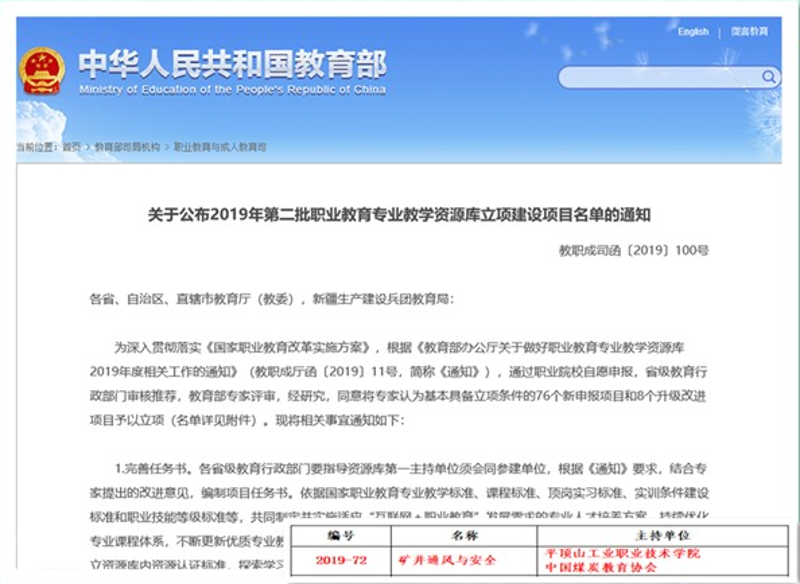Image resolution: width=800 pixels, height=584 pixels.
Task: Click table cell 平顶山工业职业技术学院
Action: point(622,553)
